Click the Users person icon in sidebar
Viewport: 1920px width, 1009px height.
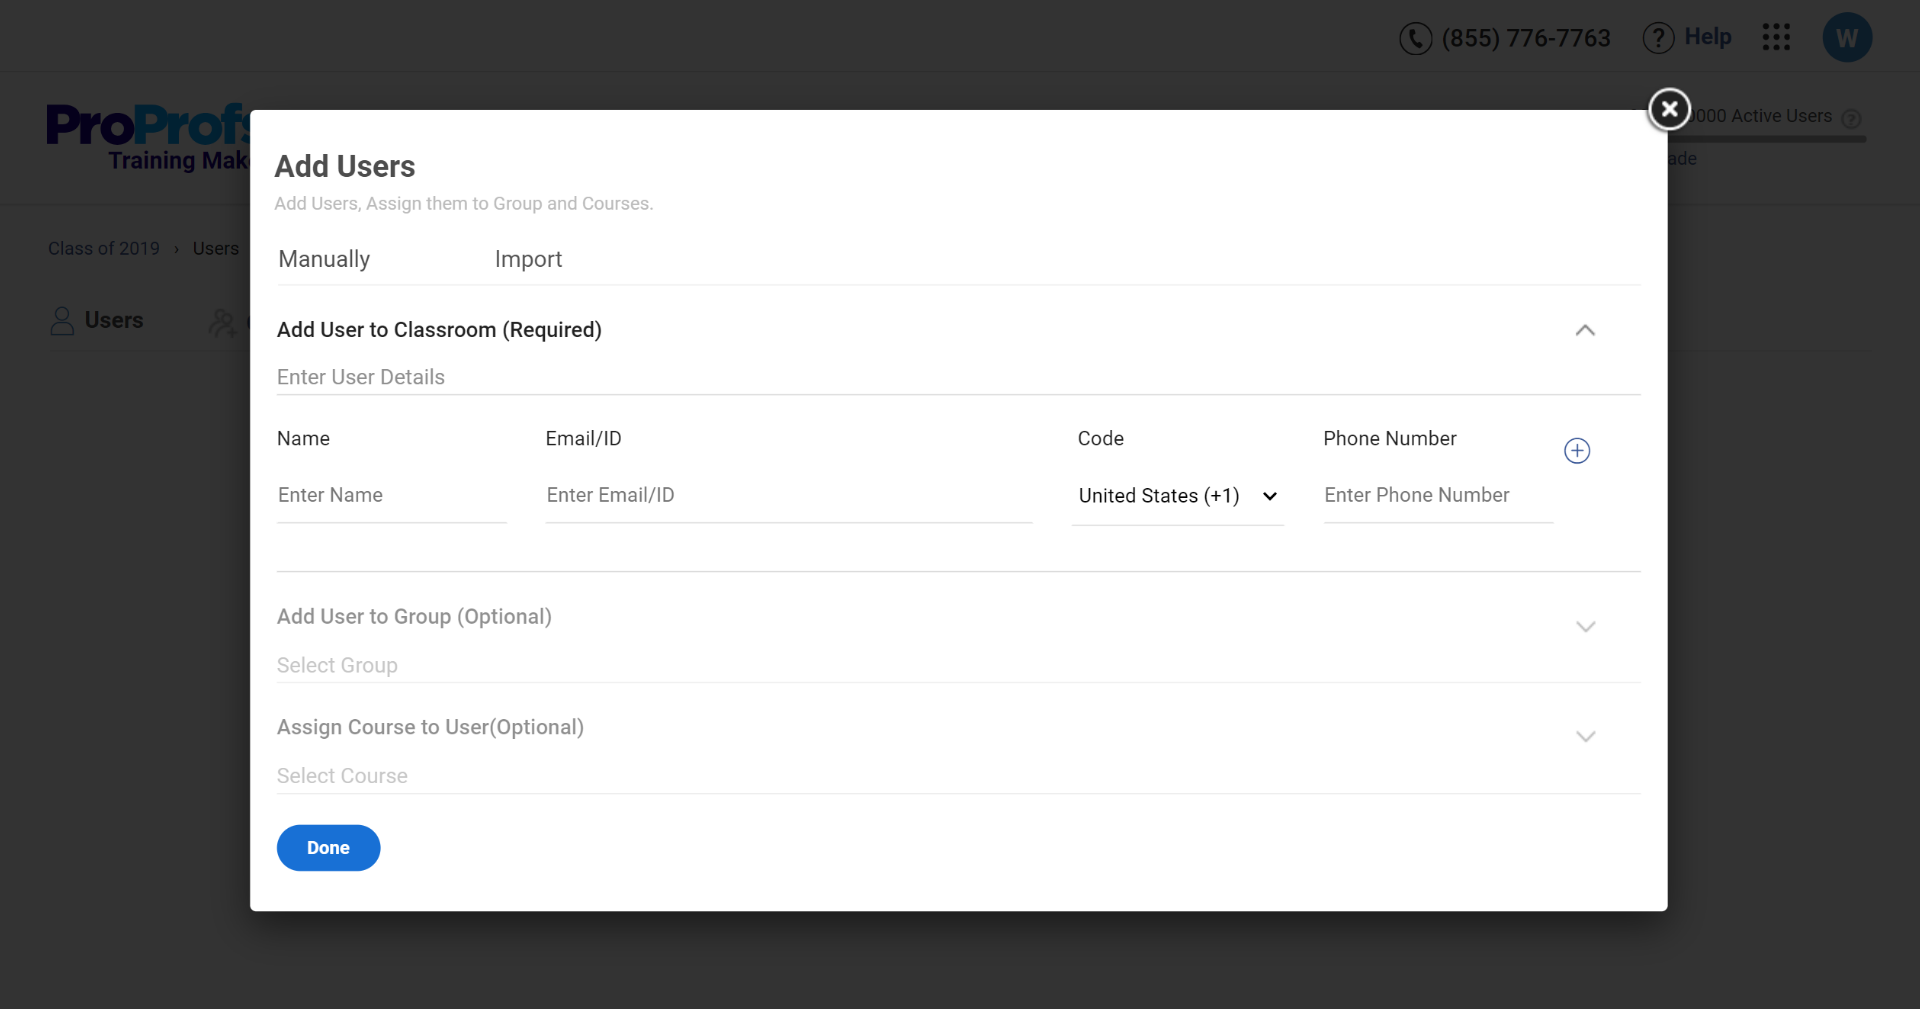62,321
